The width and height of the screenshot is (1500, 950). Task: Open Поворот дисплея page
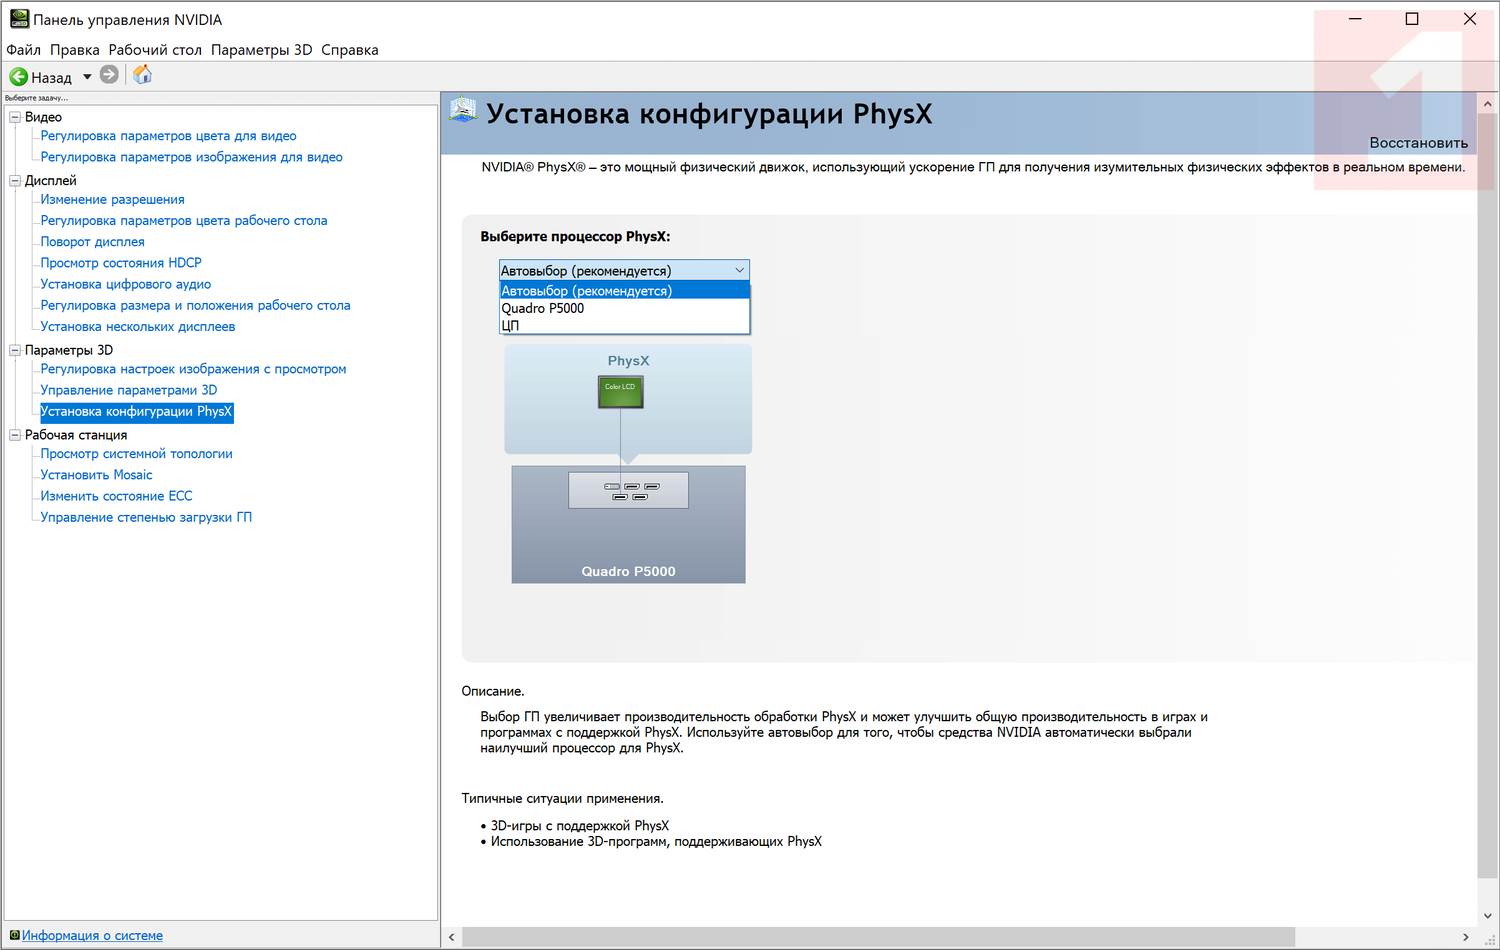(x=92, y=242)
